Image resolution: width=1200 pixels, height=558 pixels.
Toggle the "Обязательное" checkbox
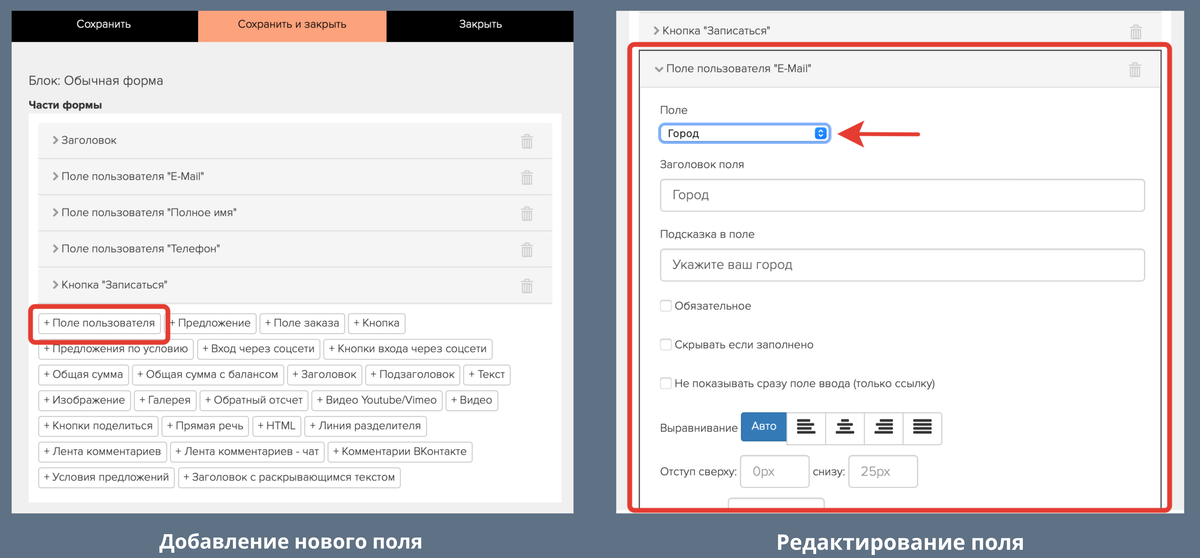[666, 306]
